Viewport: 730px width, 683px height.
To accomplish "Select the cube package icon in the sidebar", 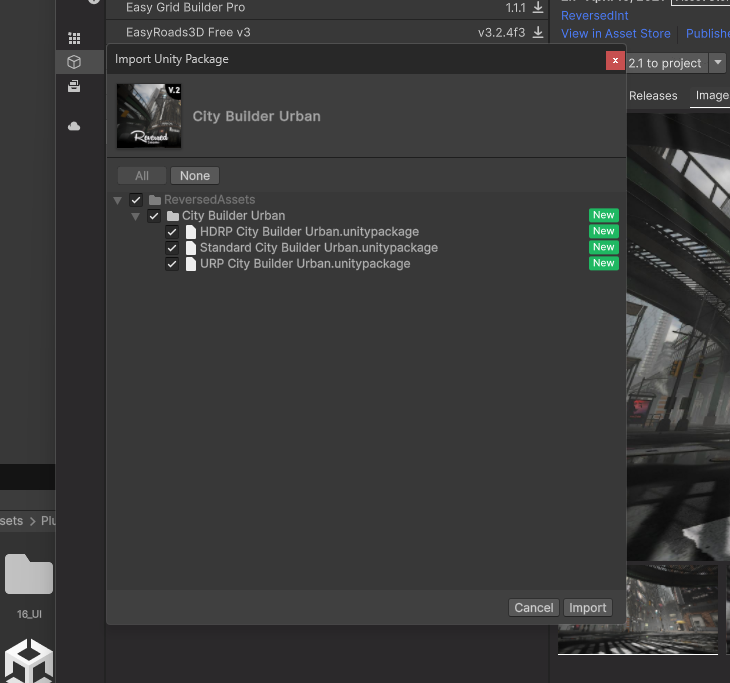I will point(74,62).
